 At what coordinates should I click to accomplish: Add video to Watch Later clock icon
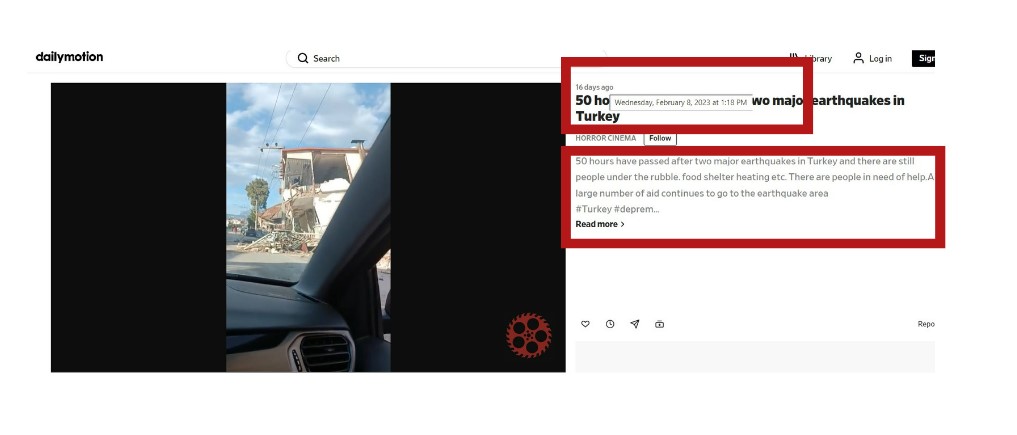610,324
